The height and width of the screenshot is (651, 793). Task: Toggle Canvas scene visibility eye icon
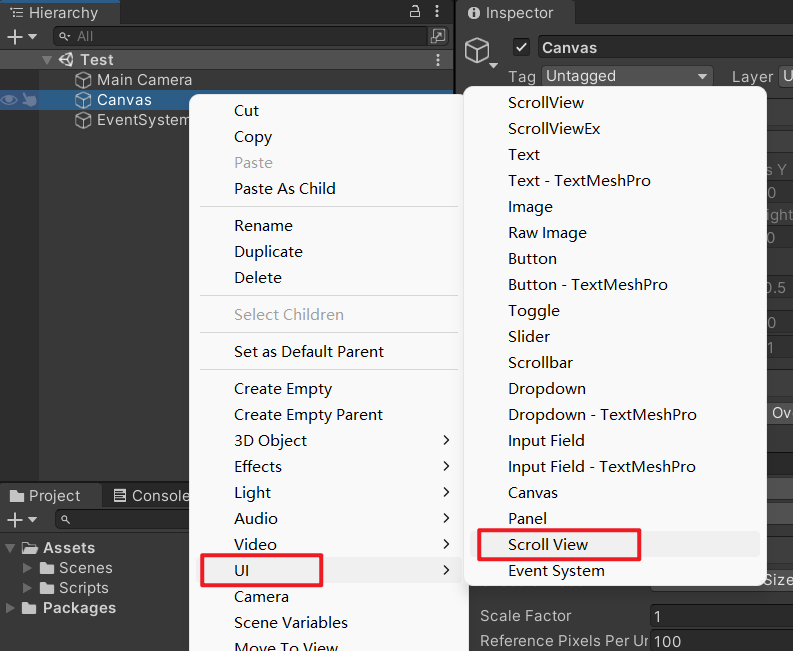(x=9, y=100)
